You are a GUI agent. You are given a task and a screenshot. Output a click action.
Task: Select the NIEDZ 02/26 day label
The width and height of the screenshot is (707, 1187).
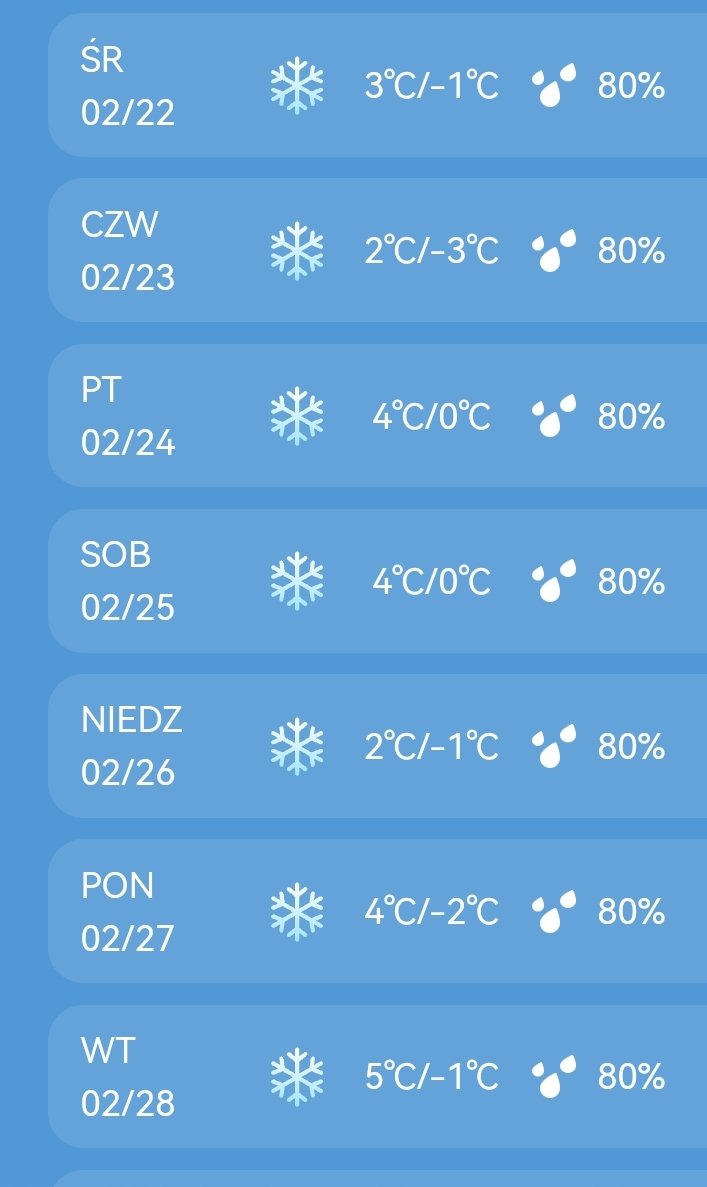click(x=131, y=746)
